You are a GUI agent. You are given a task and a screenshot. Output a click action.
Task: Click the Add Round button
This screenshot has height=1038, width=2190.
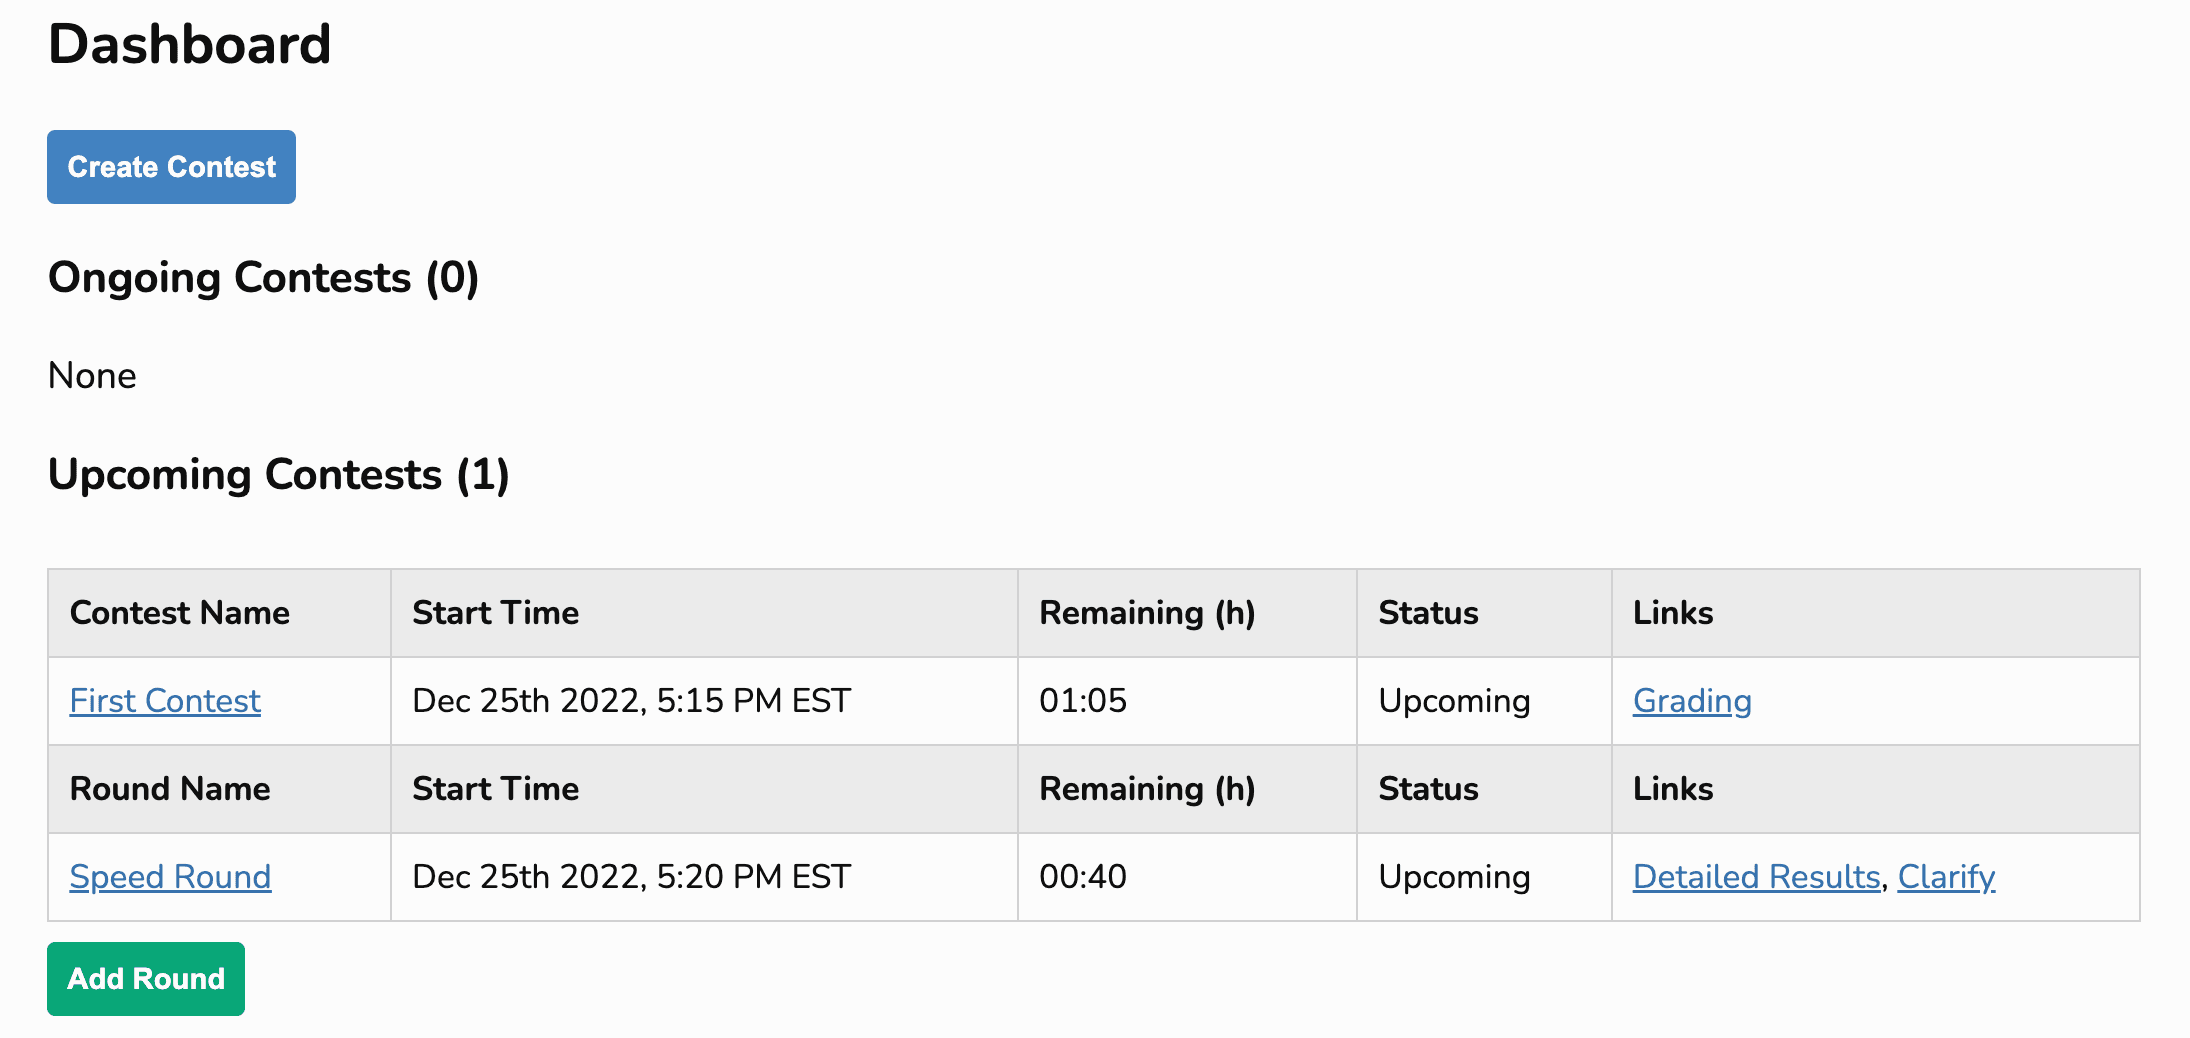click(x=145, y=978)
